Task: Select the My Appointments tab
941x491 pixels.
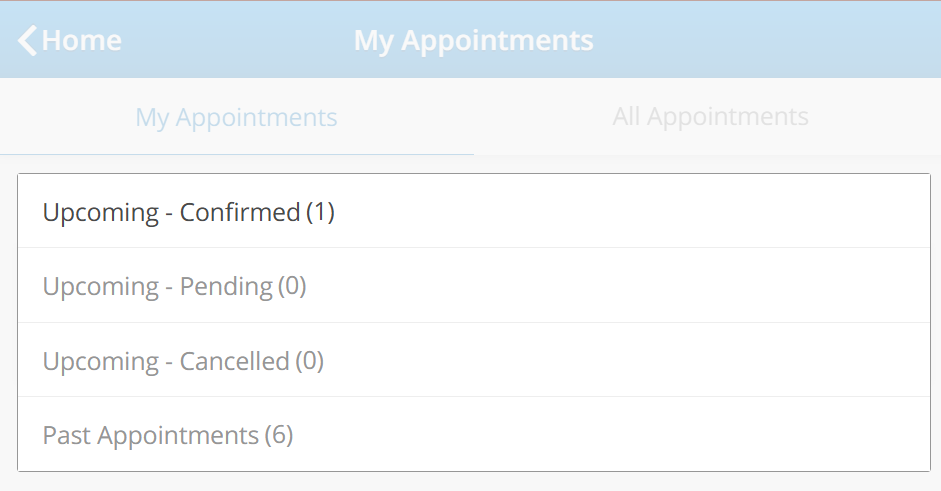Action: click(x=236, y=118)
